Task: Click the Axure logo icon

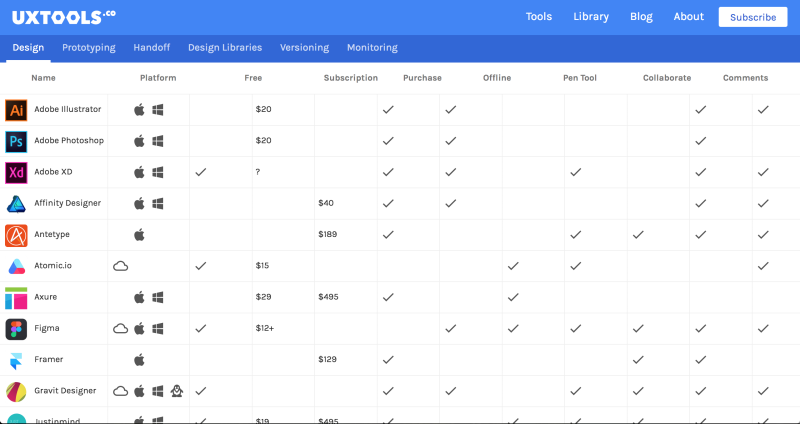Action: [16, 298]
